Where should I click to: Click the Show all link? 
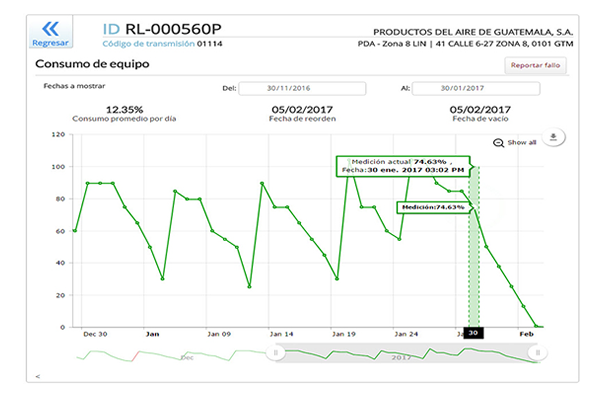pos(522,143)
